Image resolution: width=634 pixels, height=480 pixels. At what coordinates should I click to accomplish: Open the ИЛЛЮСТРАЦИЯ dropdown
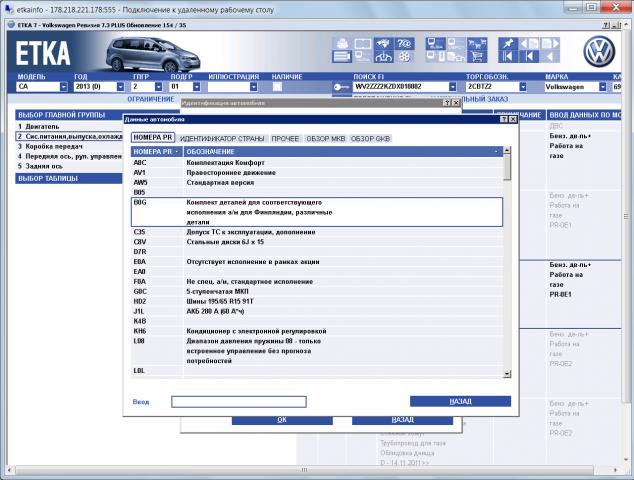pos(254,87)
